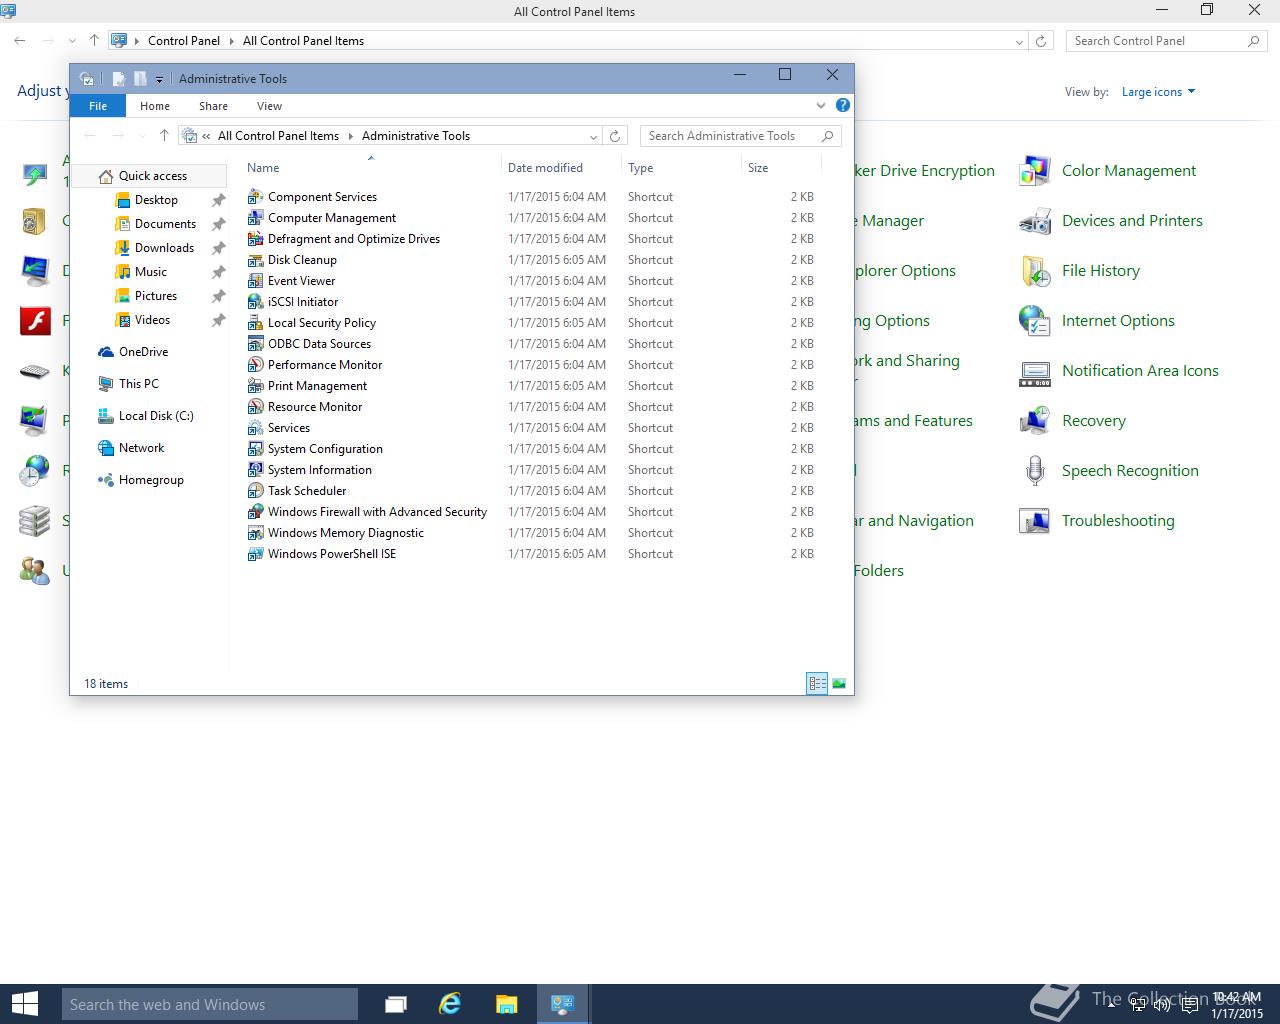This screenshot has width=1280, height=1024.
Task: Select Defragment and Optimize Drives icon
Action: (255, 239)
